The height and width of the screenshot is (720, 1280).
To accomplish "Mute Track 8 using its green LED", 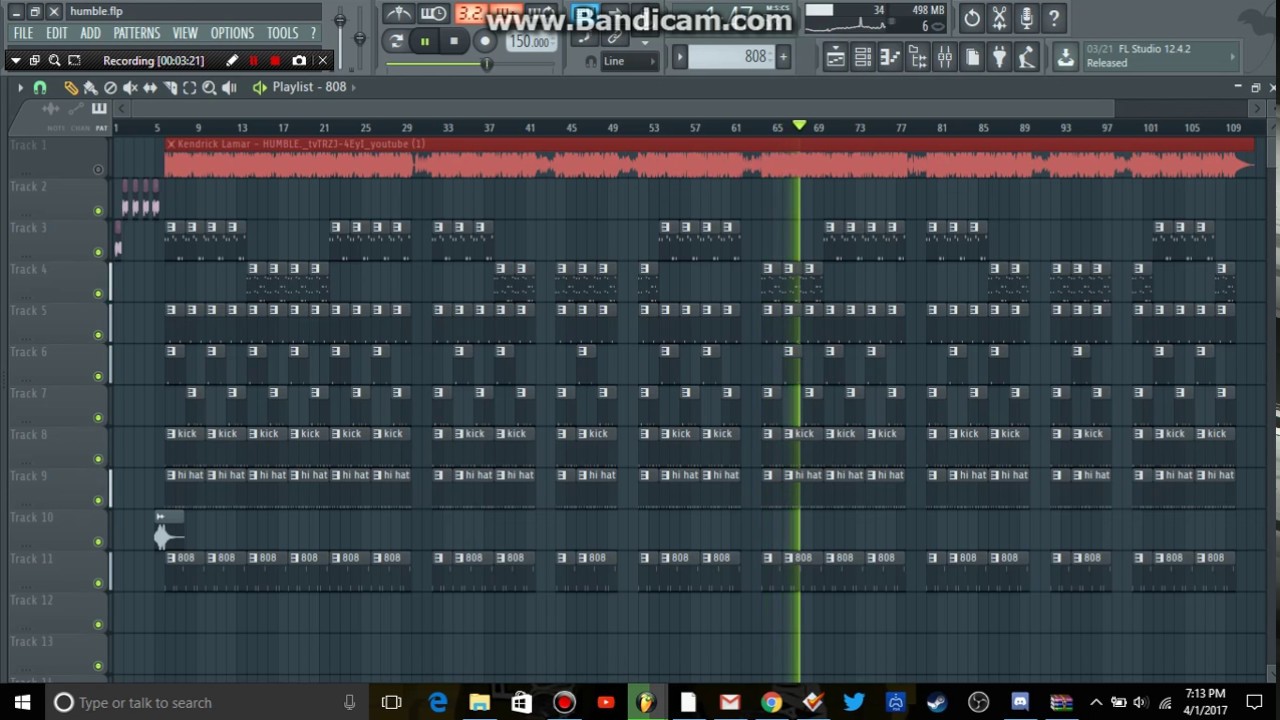I will 98,459.
